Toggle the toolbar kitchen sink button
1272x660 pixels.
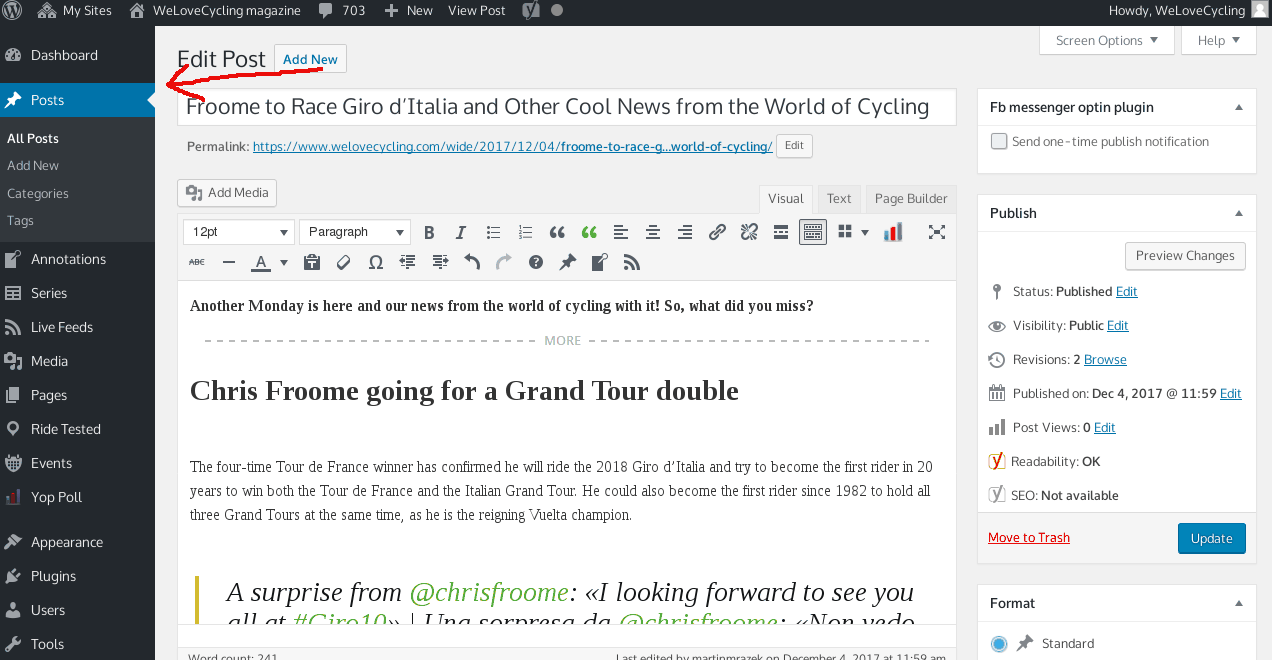813,232
